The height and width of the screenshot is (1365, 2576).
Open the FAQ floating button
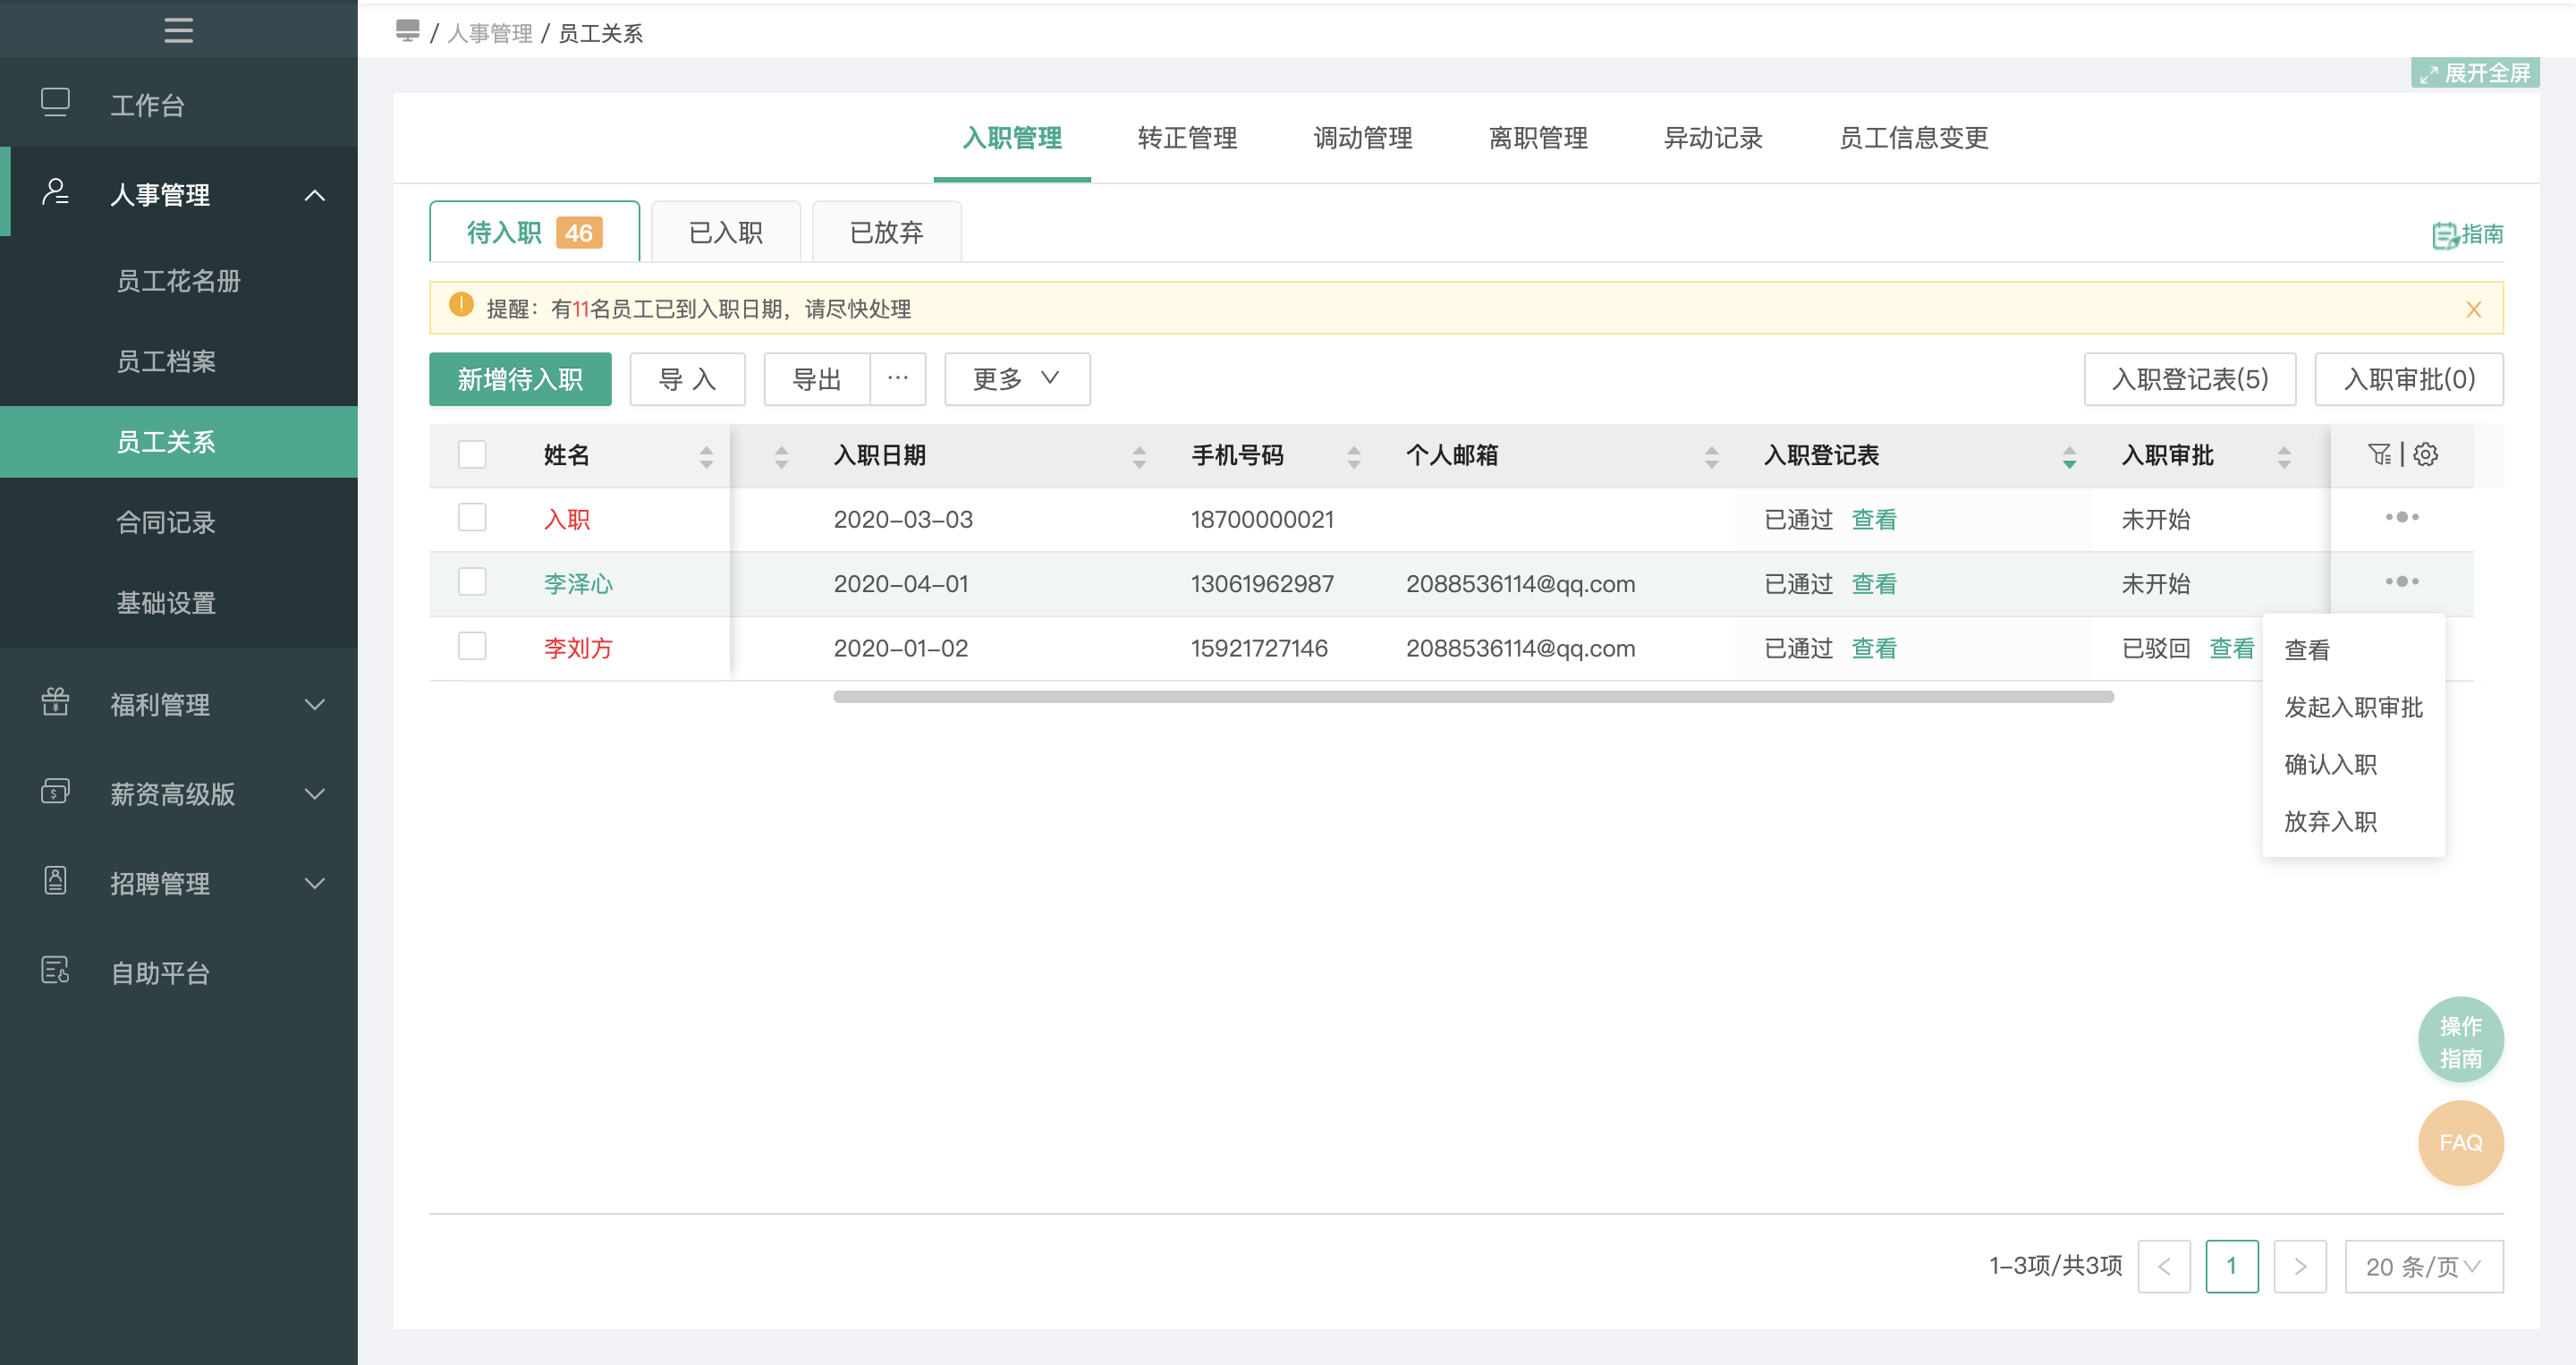[x=2460, y=1142]
